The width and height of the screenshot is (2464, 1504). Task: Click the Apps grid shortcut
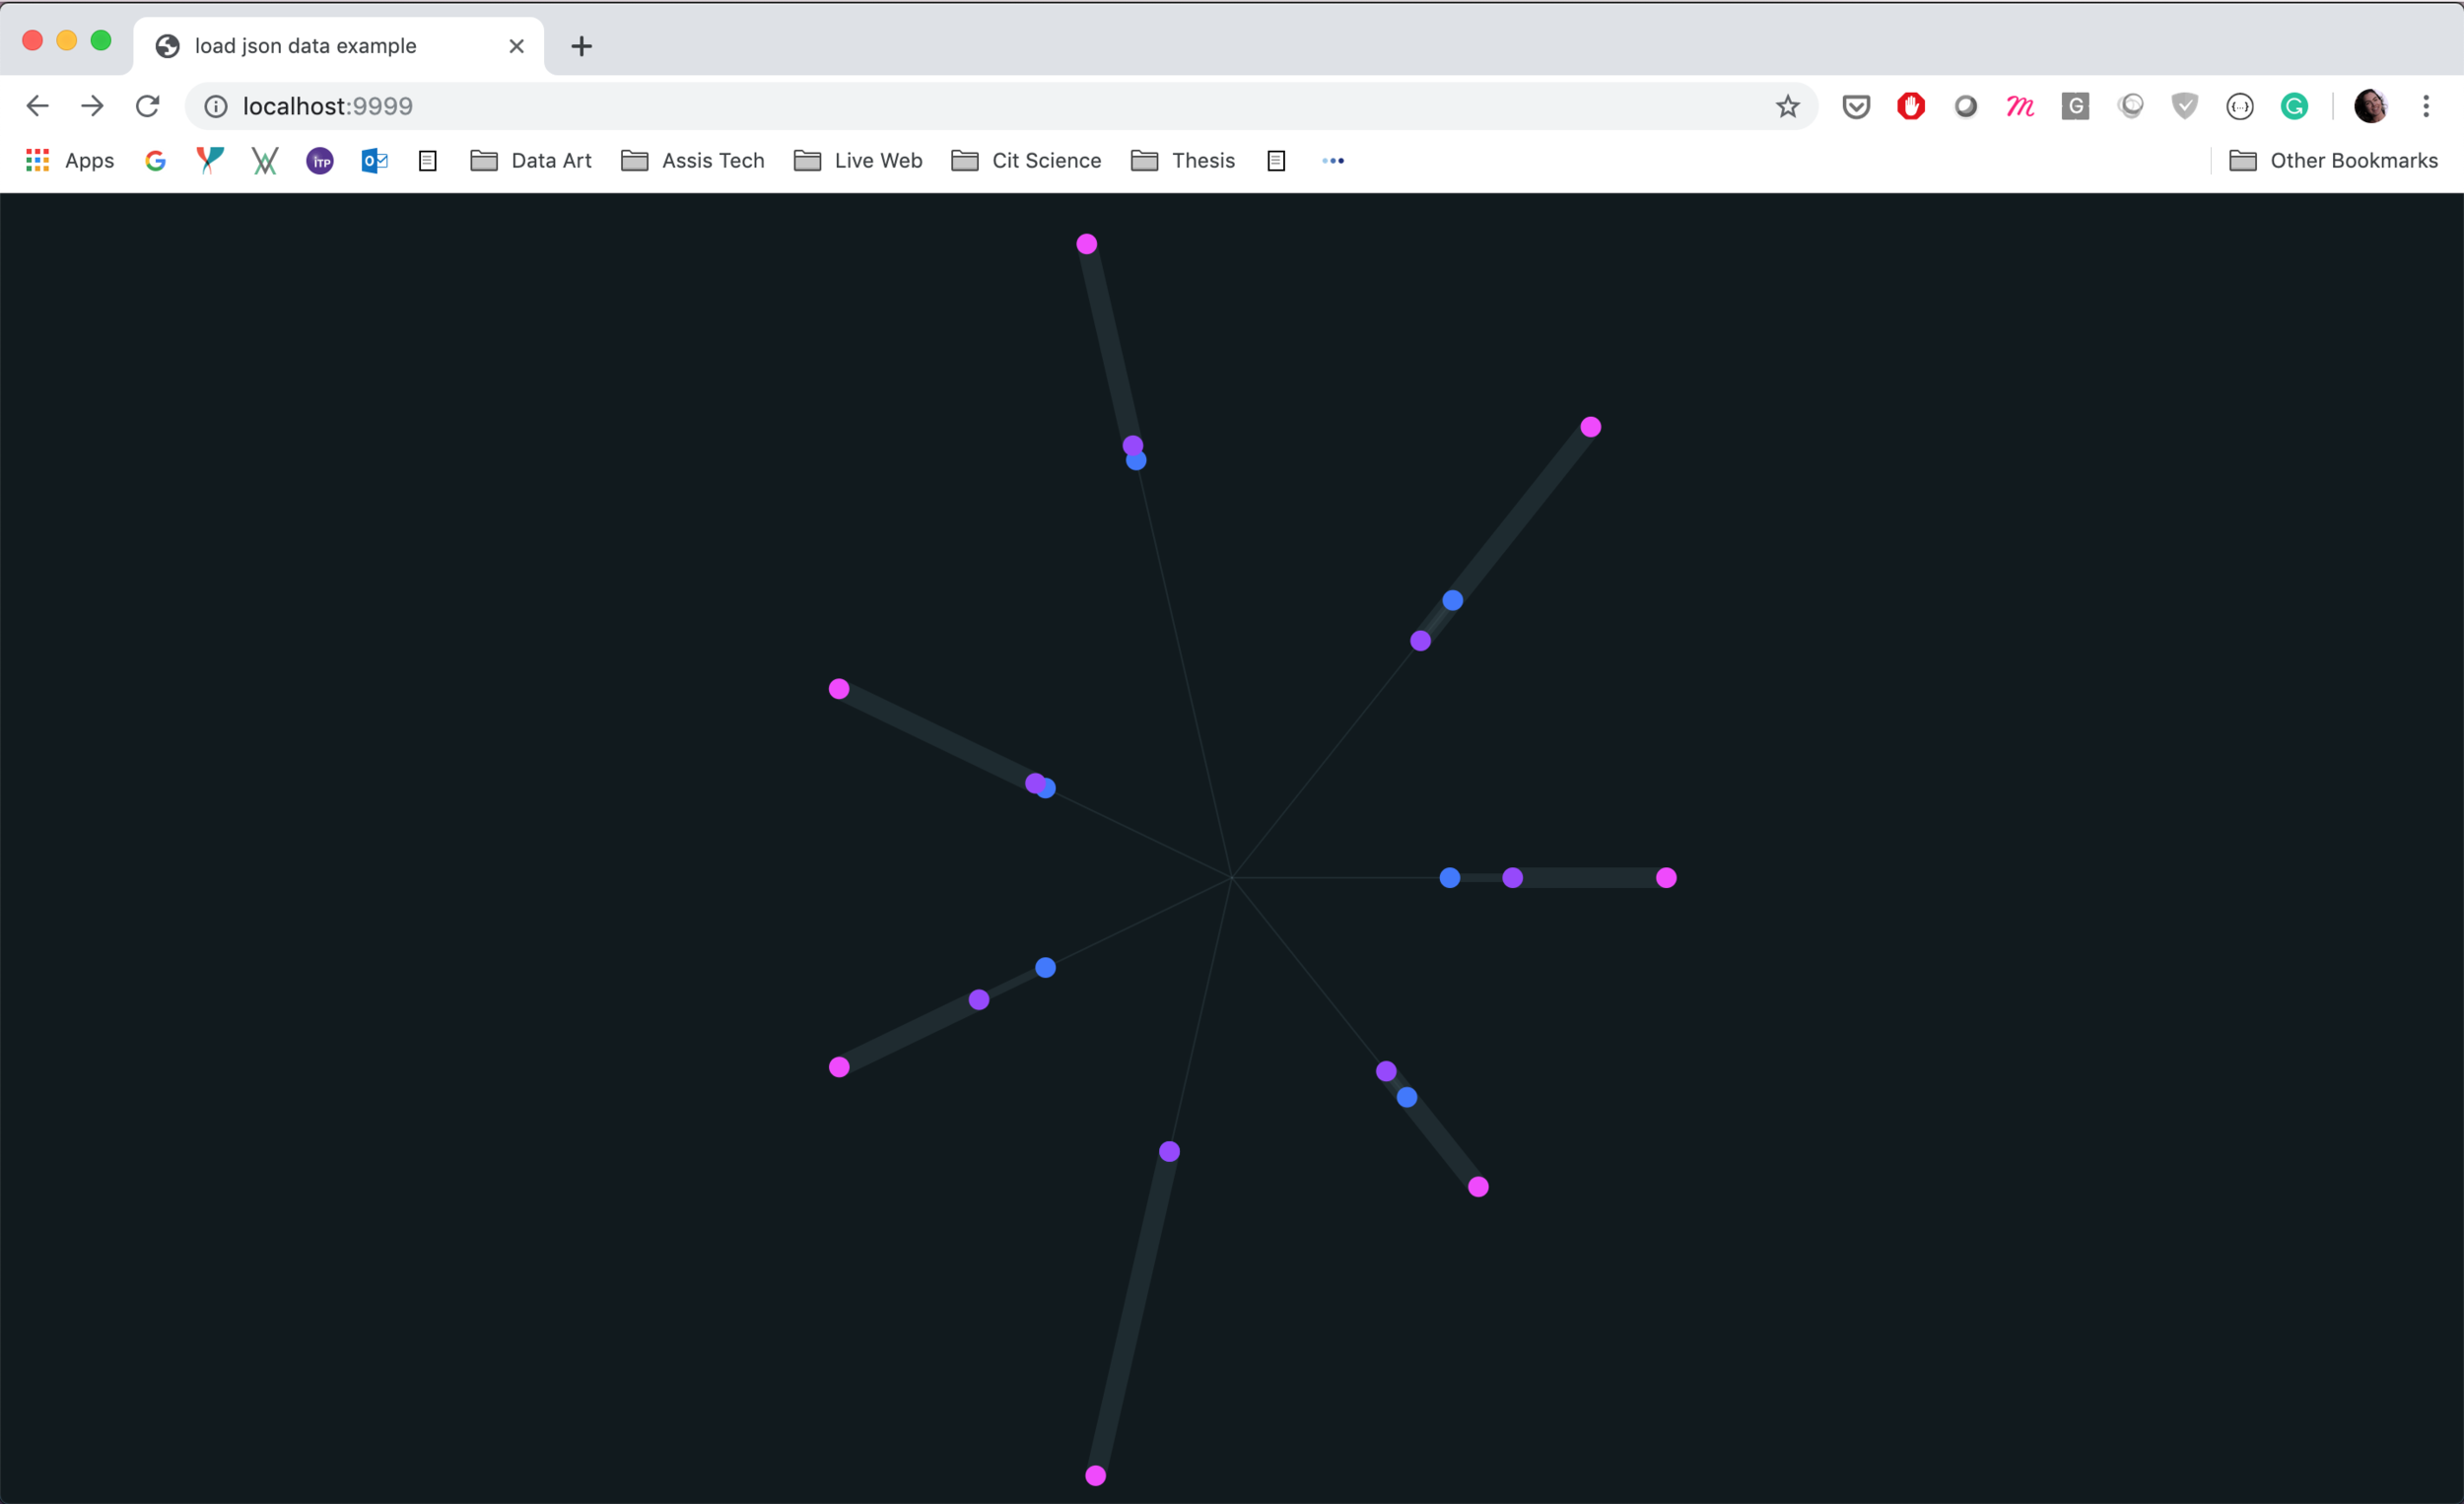click(x=70, y=160)
